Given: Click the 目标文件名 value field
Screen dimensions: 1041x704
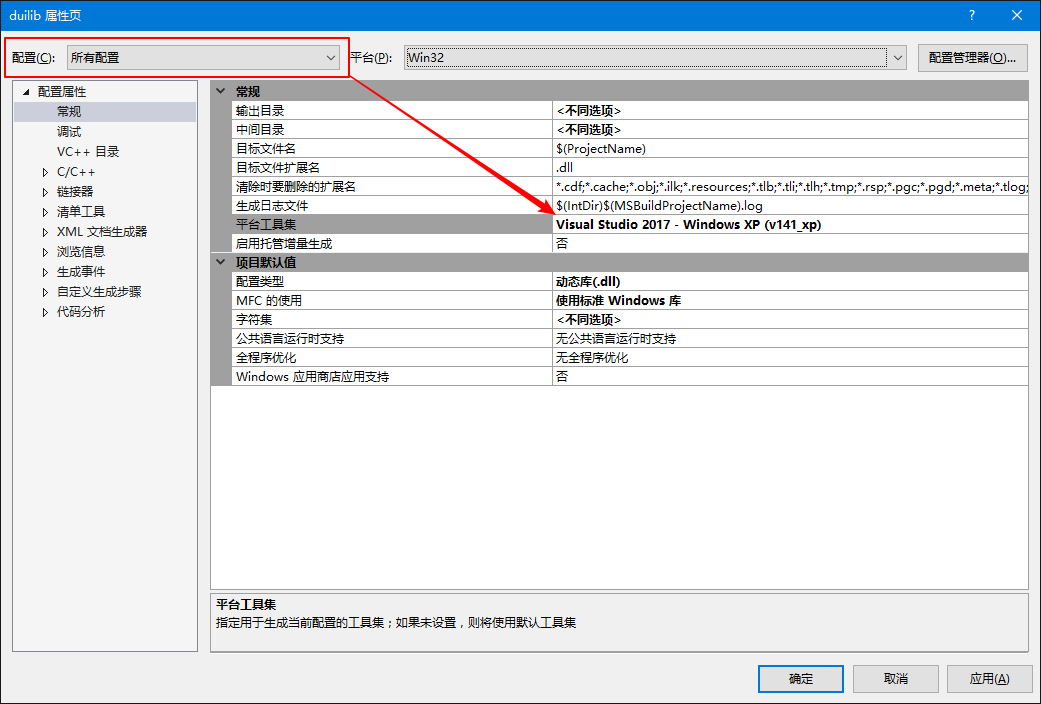Looking at the screenshot, I should point(791,149).
